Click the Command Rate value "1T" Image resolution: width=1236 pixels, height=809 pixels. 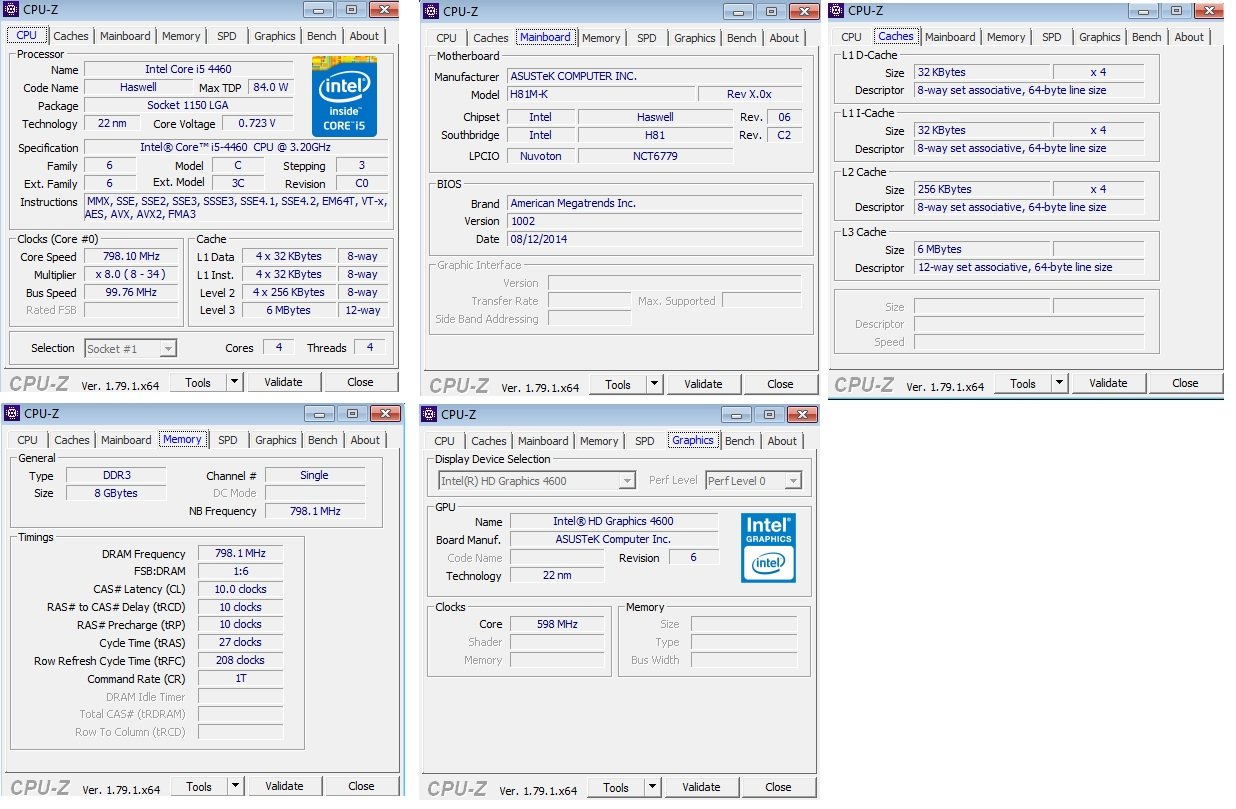240,678
